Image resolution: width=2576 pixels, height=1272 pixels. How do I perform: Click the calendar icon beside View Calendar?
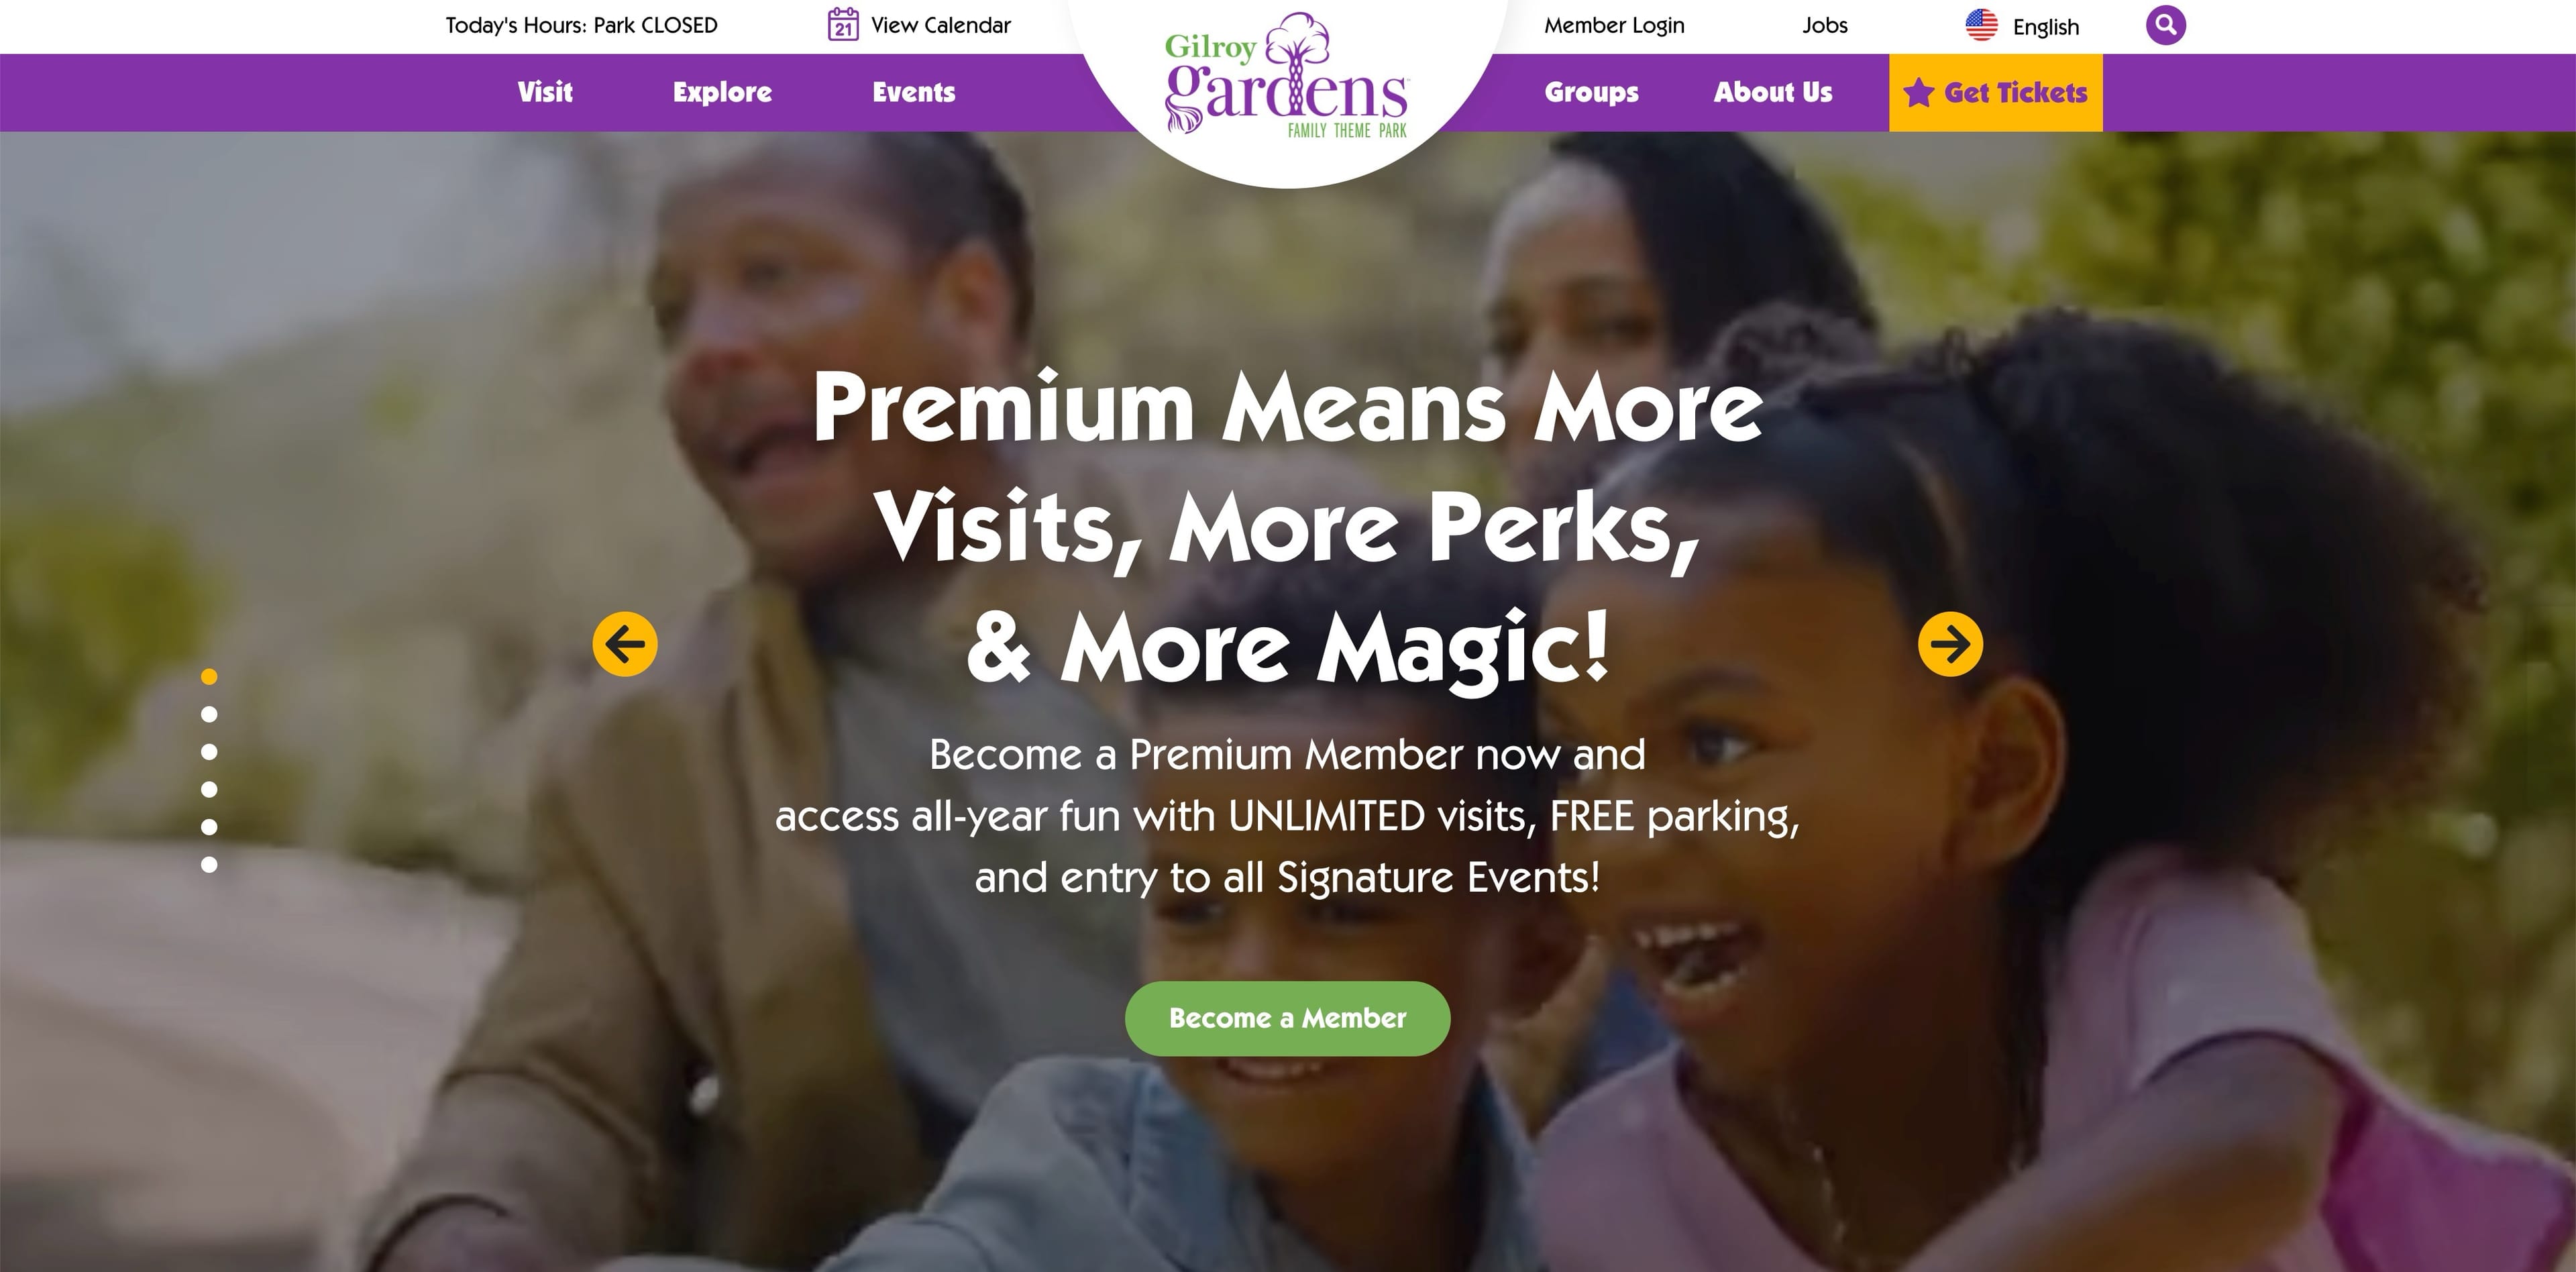843,24
